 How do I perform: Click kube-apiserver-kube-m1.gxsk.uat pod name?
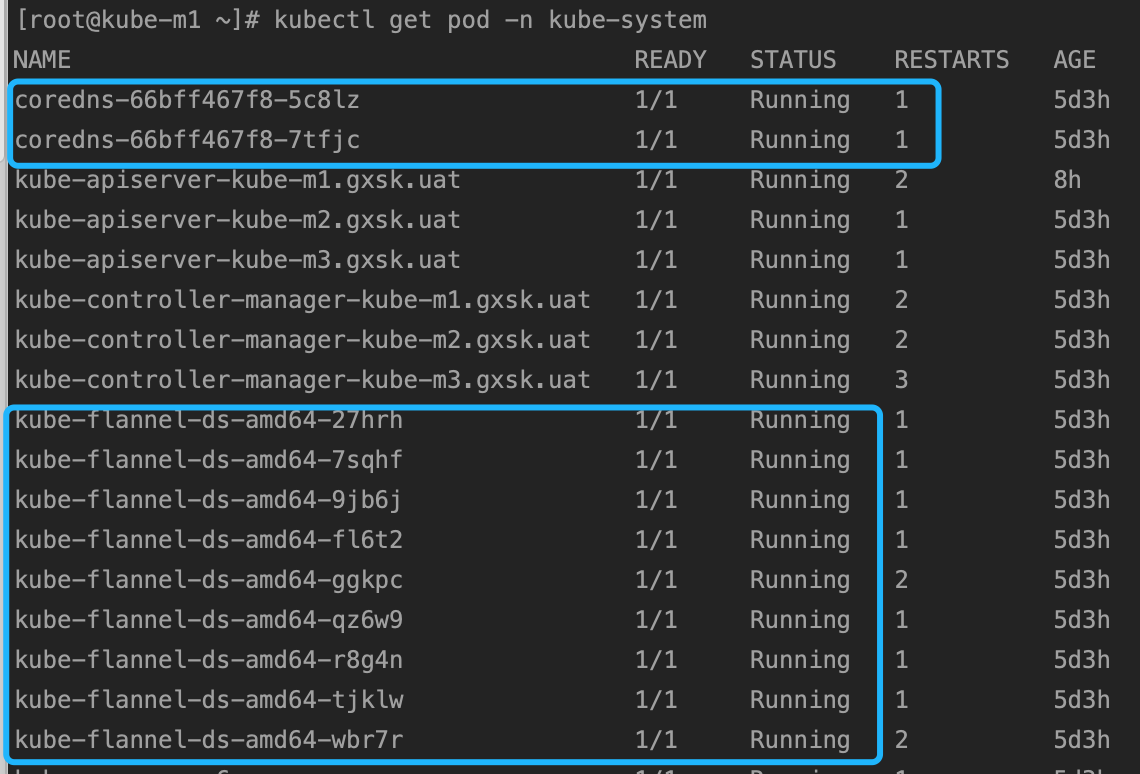[x=237, y=180]
